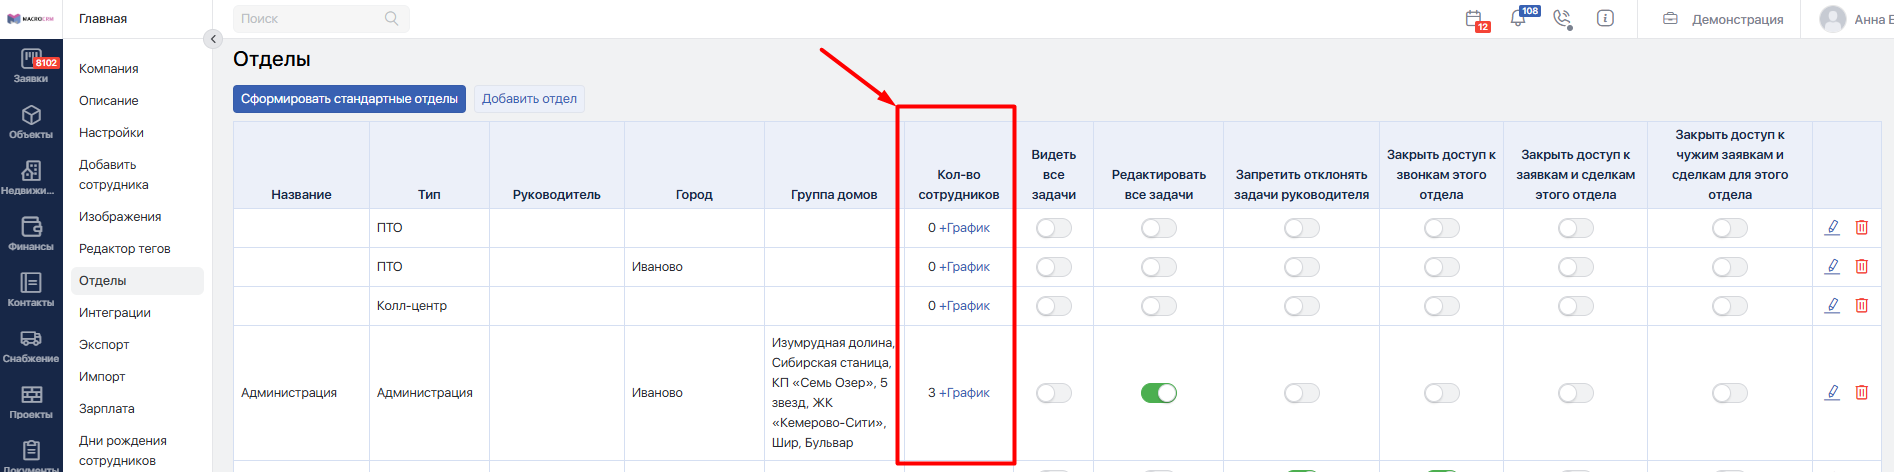The height and width of the screenshot is (472, 1894).
Task: Disable Редактировать все задачи for Администрация
Action: (1158, 393)
